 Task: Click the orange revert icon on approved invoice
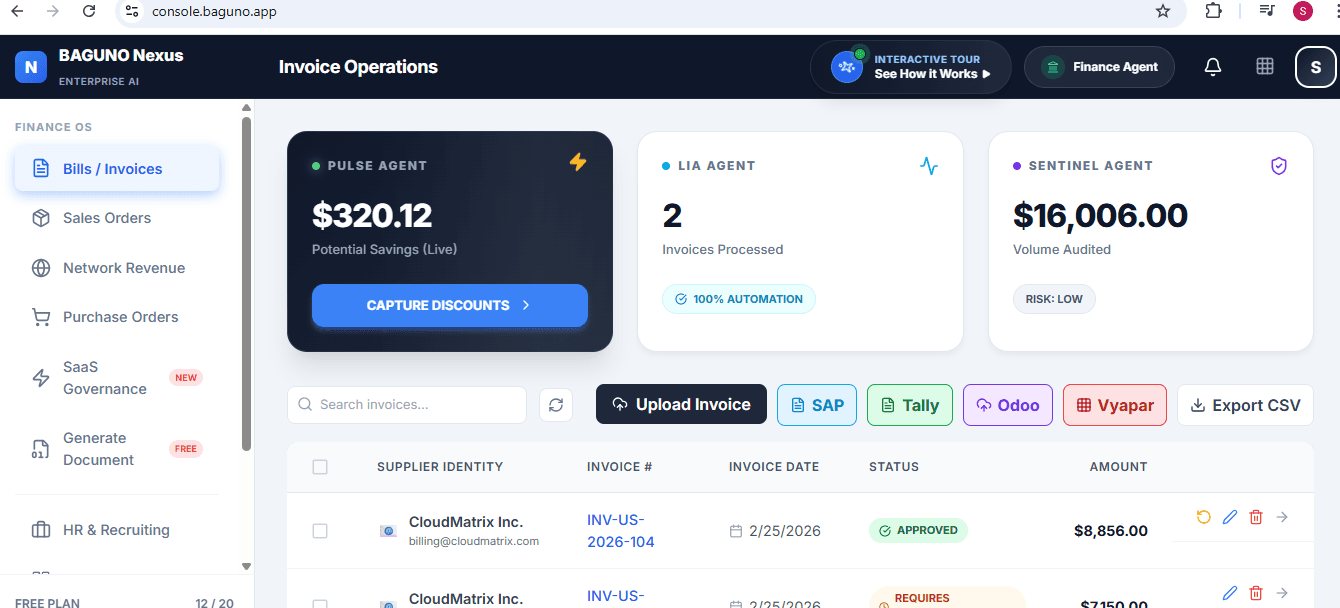(1204, 517)
